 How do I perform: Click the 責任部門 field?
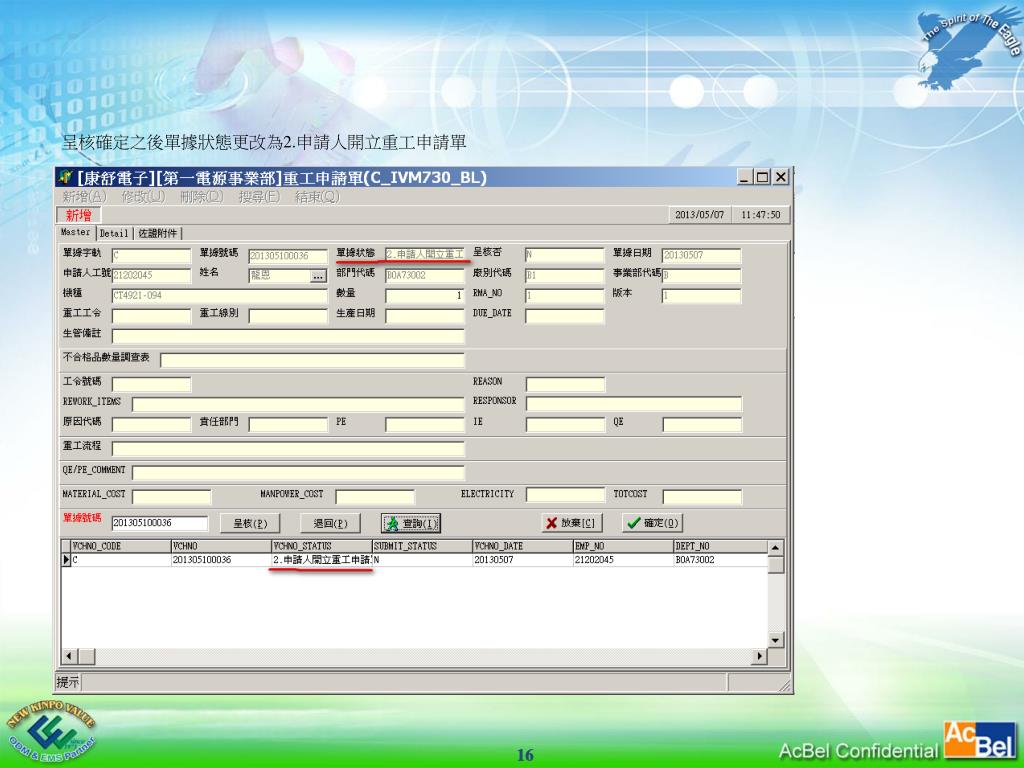(288, 424)
